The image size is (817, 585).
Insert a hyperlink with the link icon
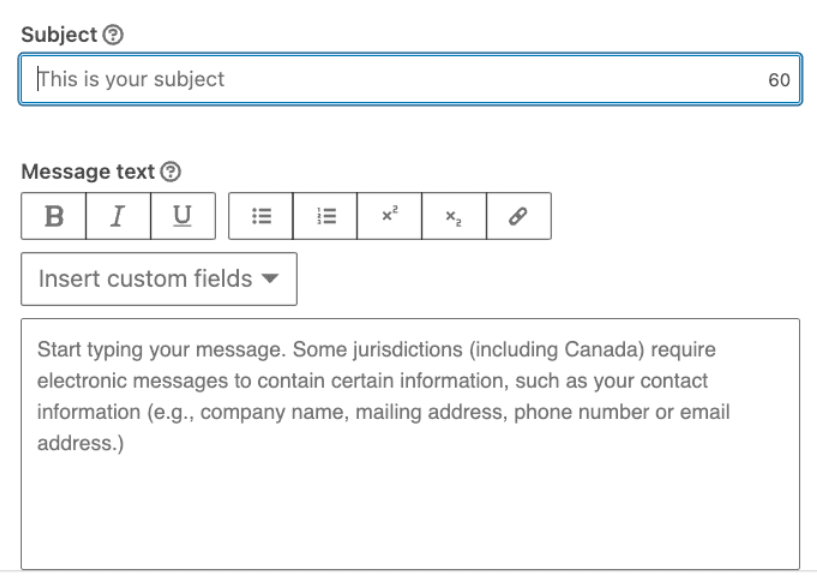click(x=518, y=216)
